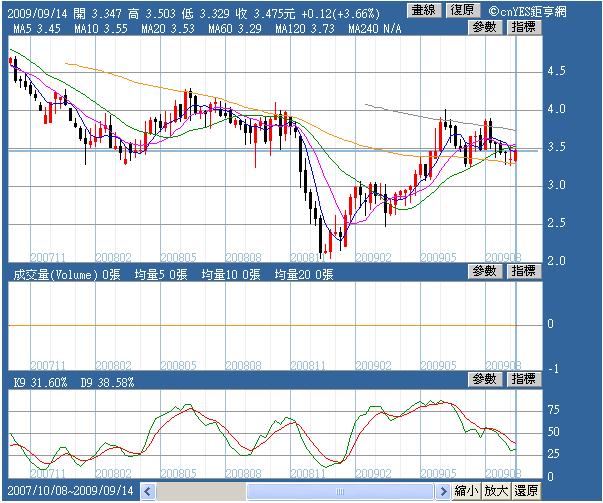
Task: Click the MA240 N/A value
Action: coord(375,29)
